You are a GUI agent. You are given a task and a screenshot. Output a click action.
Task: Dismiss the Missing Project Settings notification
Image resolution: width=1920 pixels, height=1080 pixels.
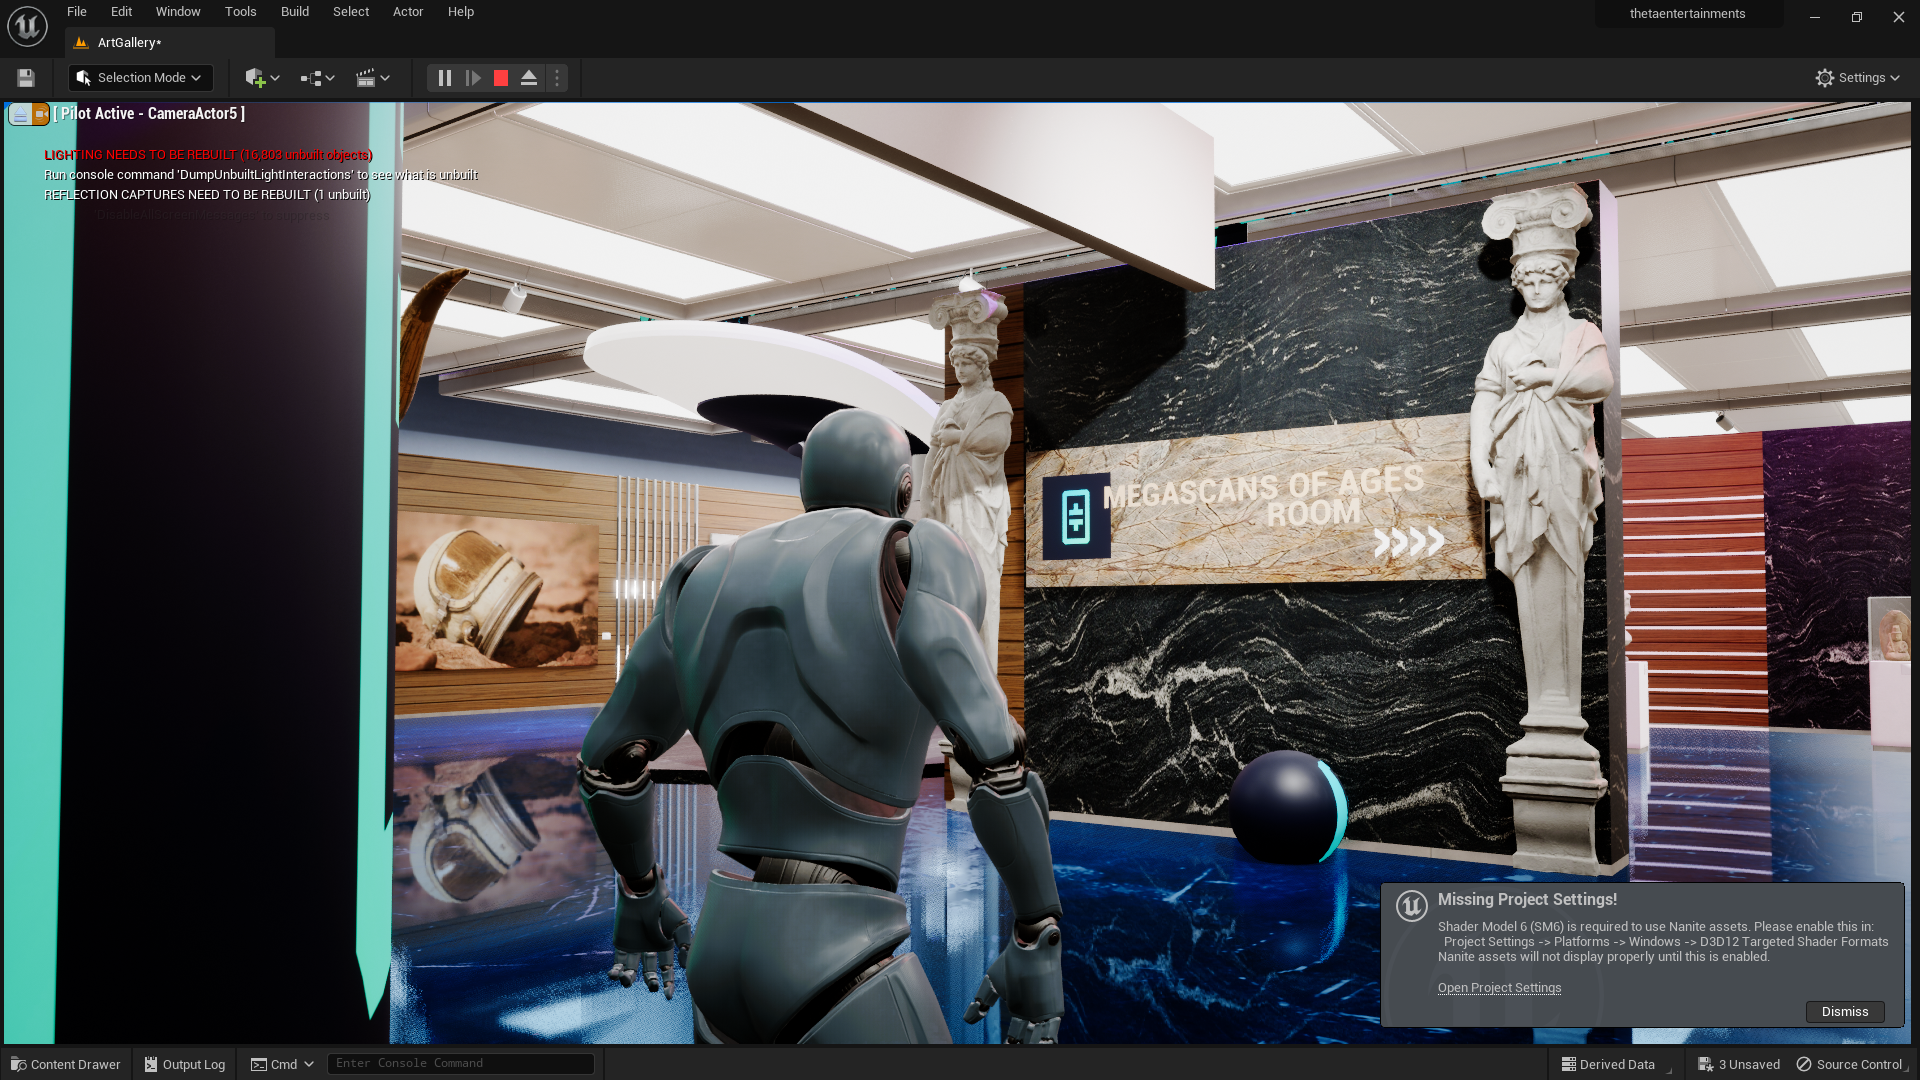pos(1844,1012)
